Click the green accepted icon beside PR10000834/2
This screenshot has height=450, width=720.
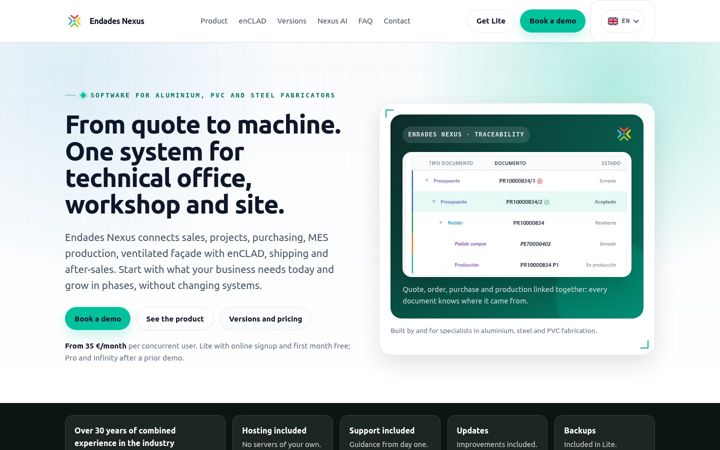point(547,202)
